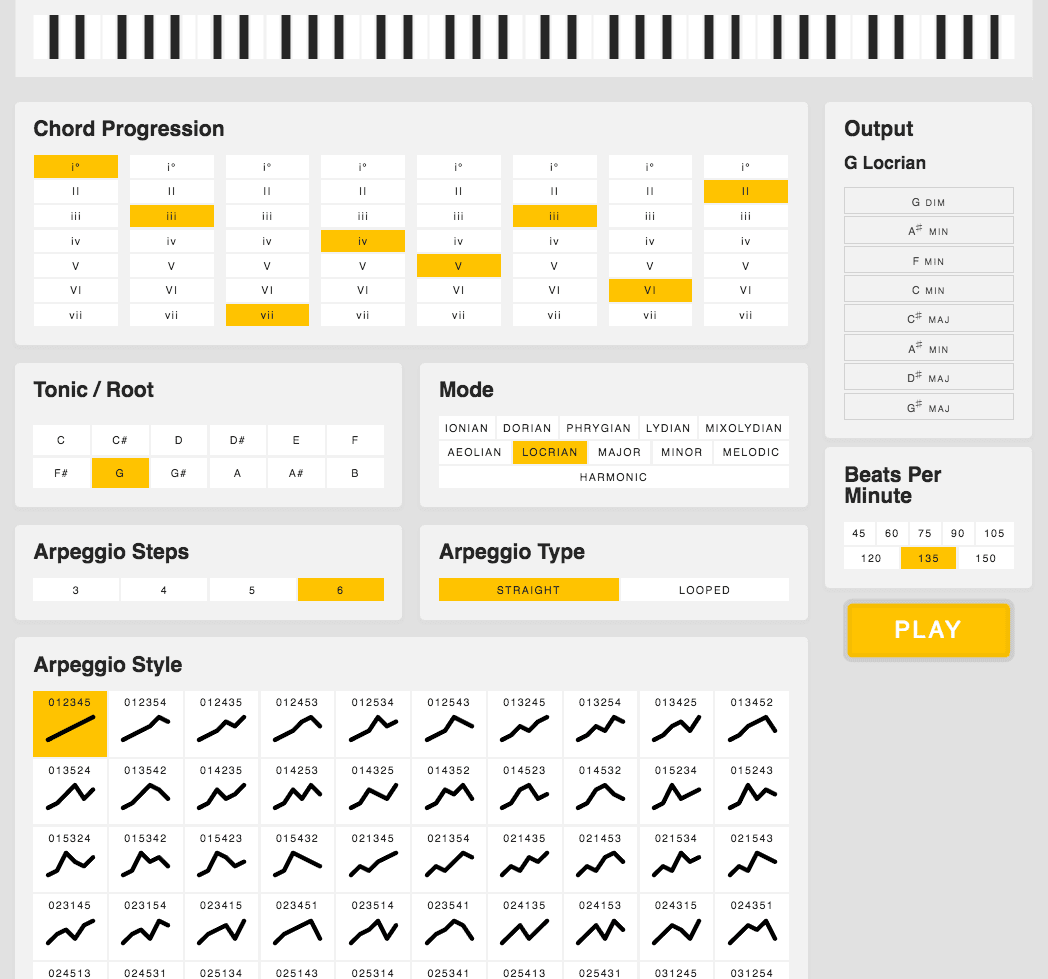This screenshot has width=1048, height=979.
Task: Toggle chord II in the last column
Action: (x=745, y=190)
